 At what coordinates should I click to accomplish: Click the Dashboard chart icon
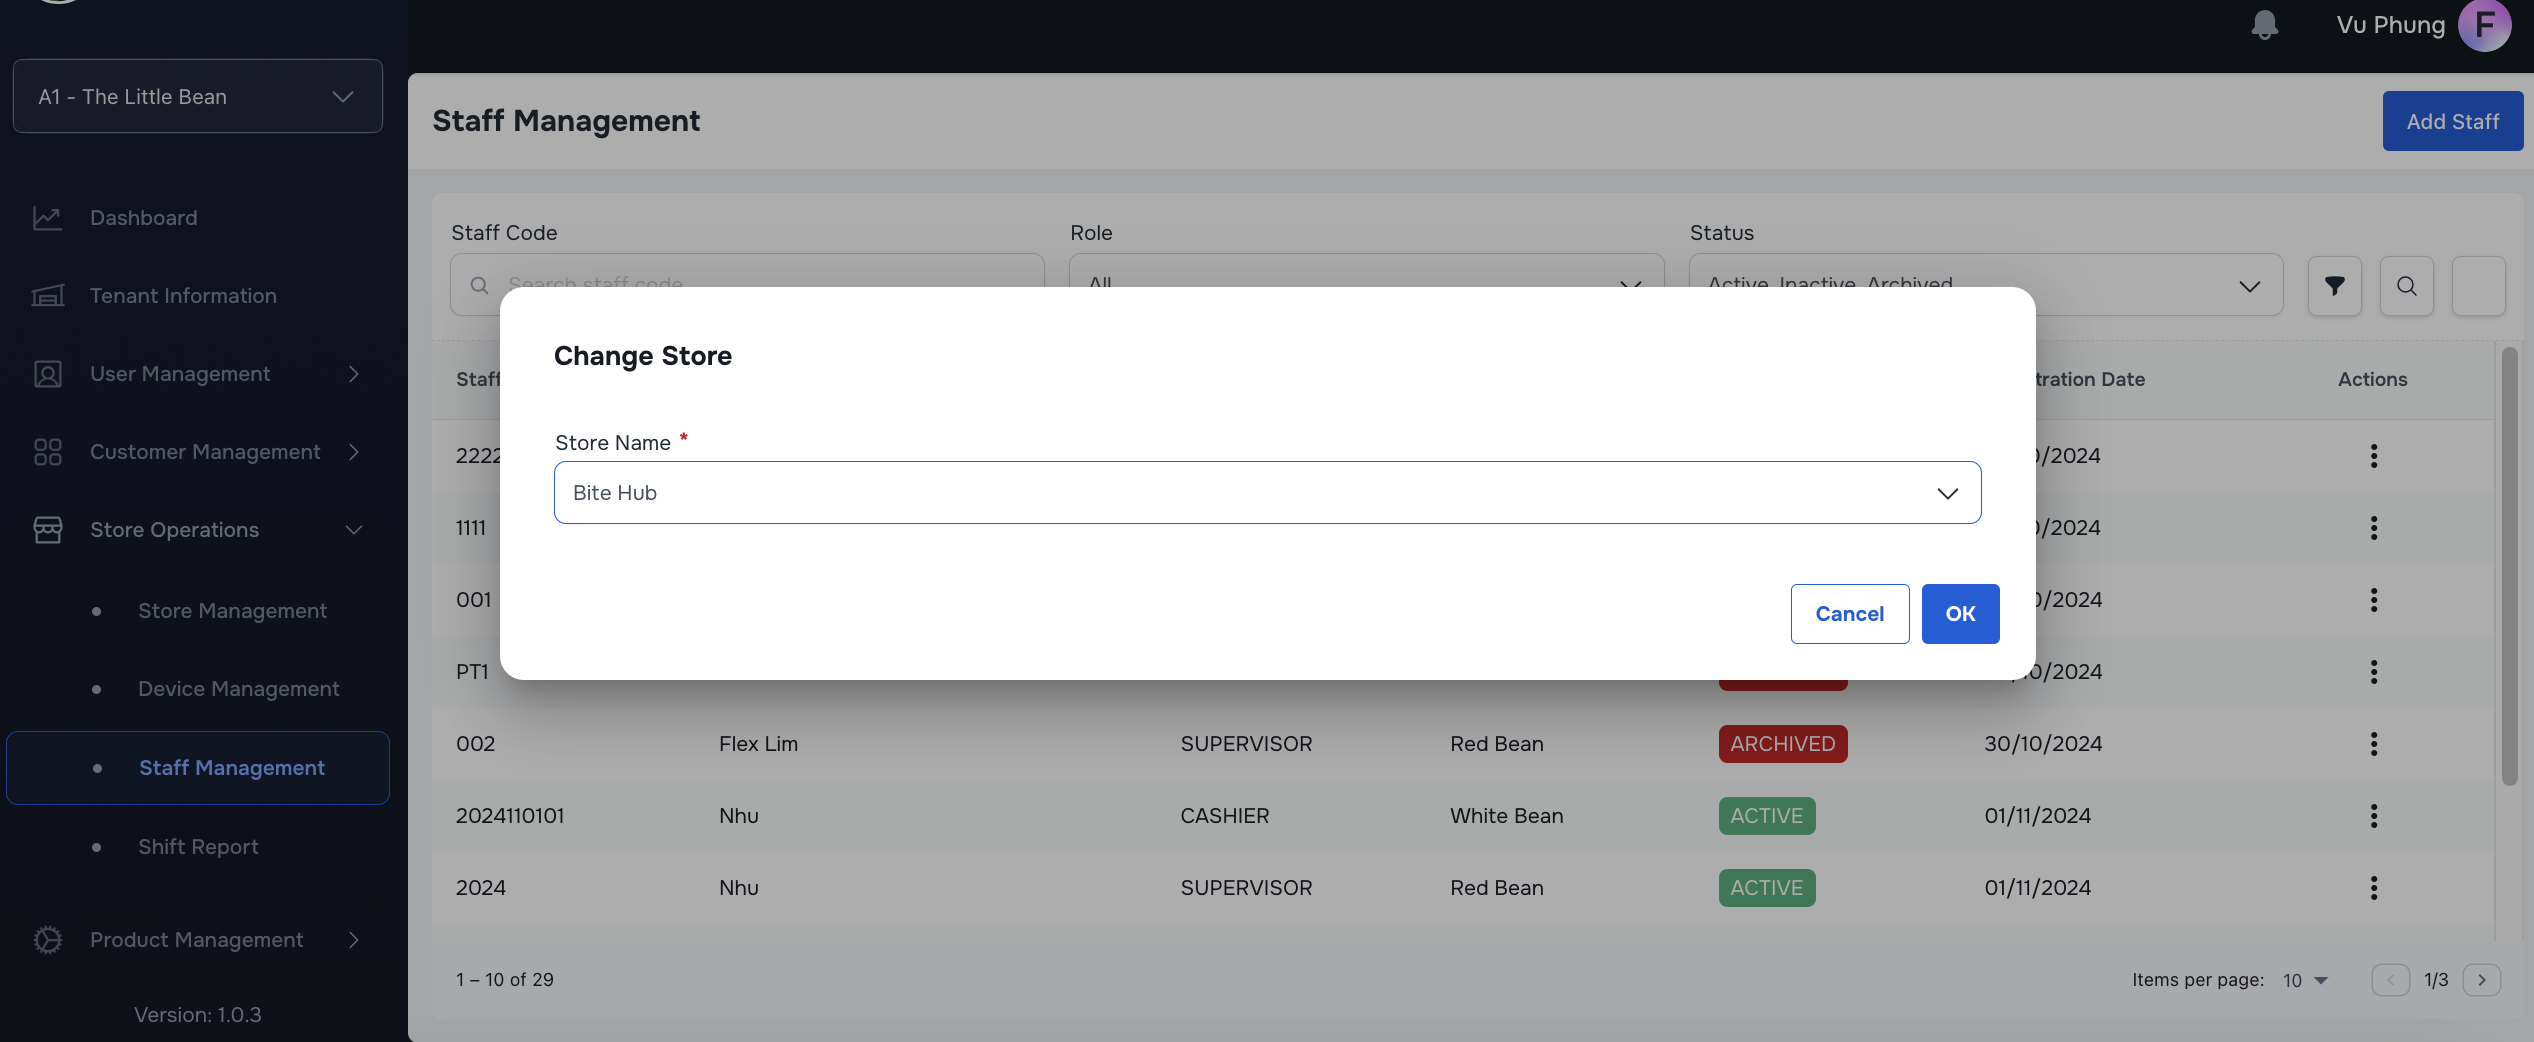[47, 218]
